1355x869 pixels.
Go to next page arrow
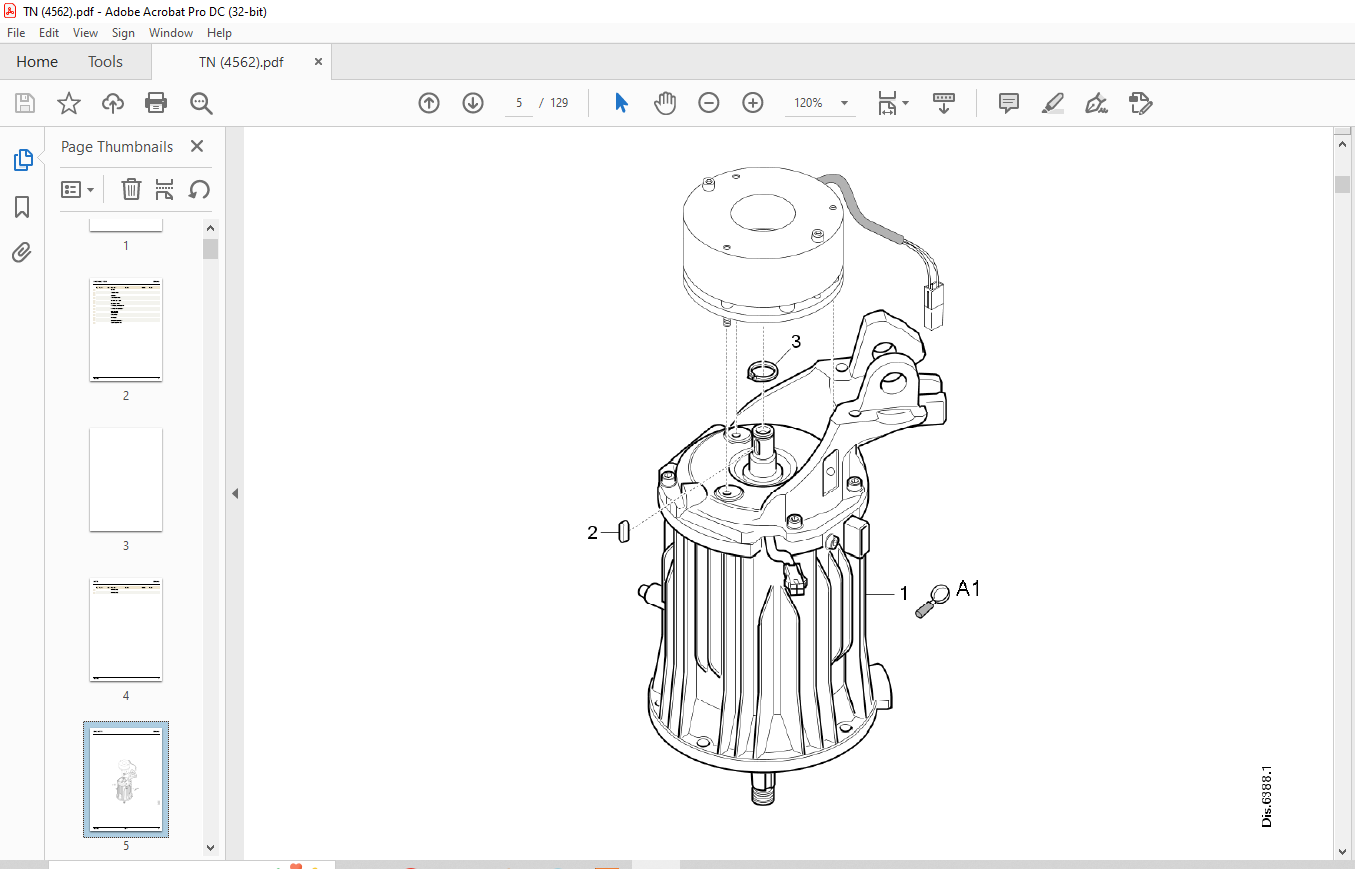pos(473,103)
